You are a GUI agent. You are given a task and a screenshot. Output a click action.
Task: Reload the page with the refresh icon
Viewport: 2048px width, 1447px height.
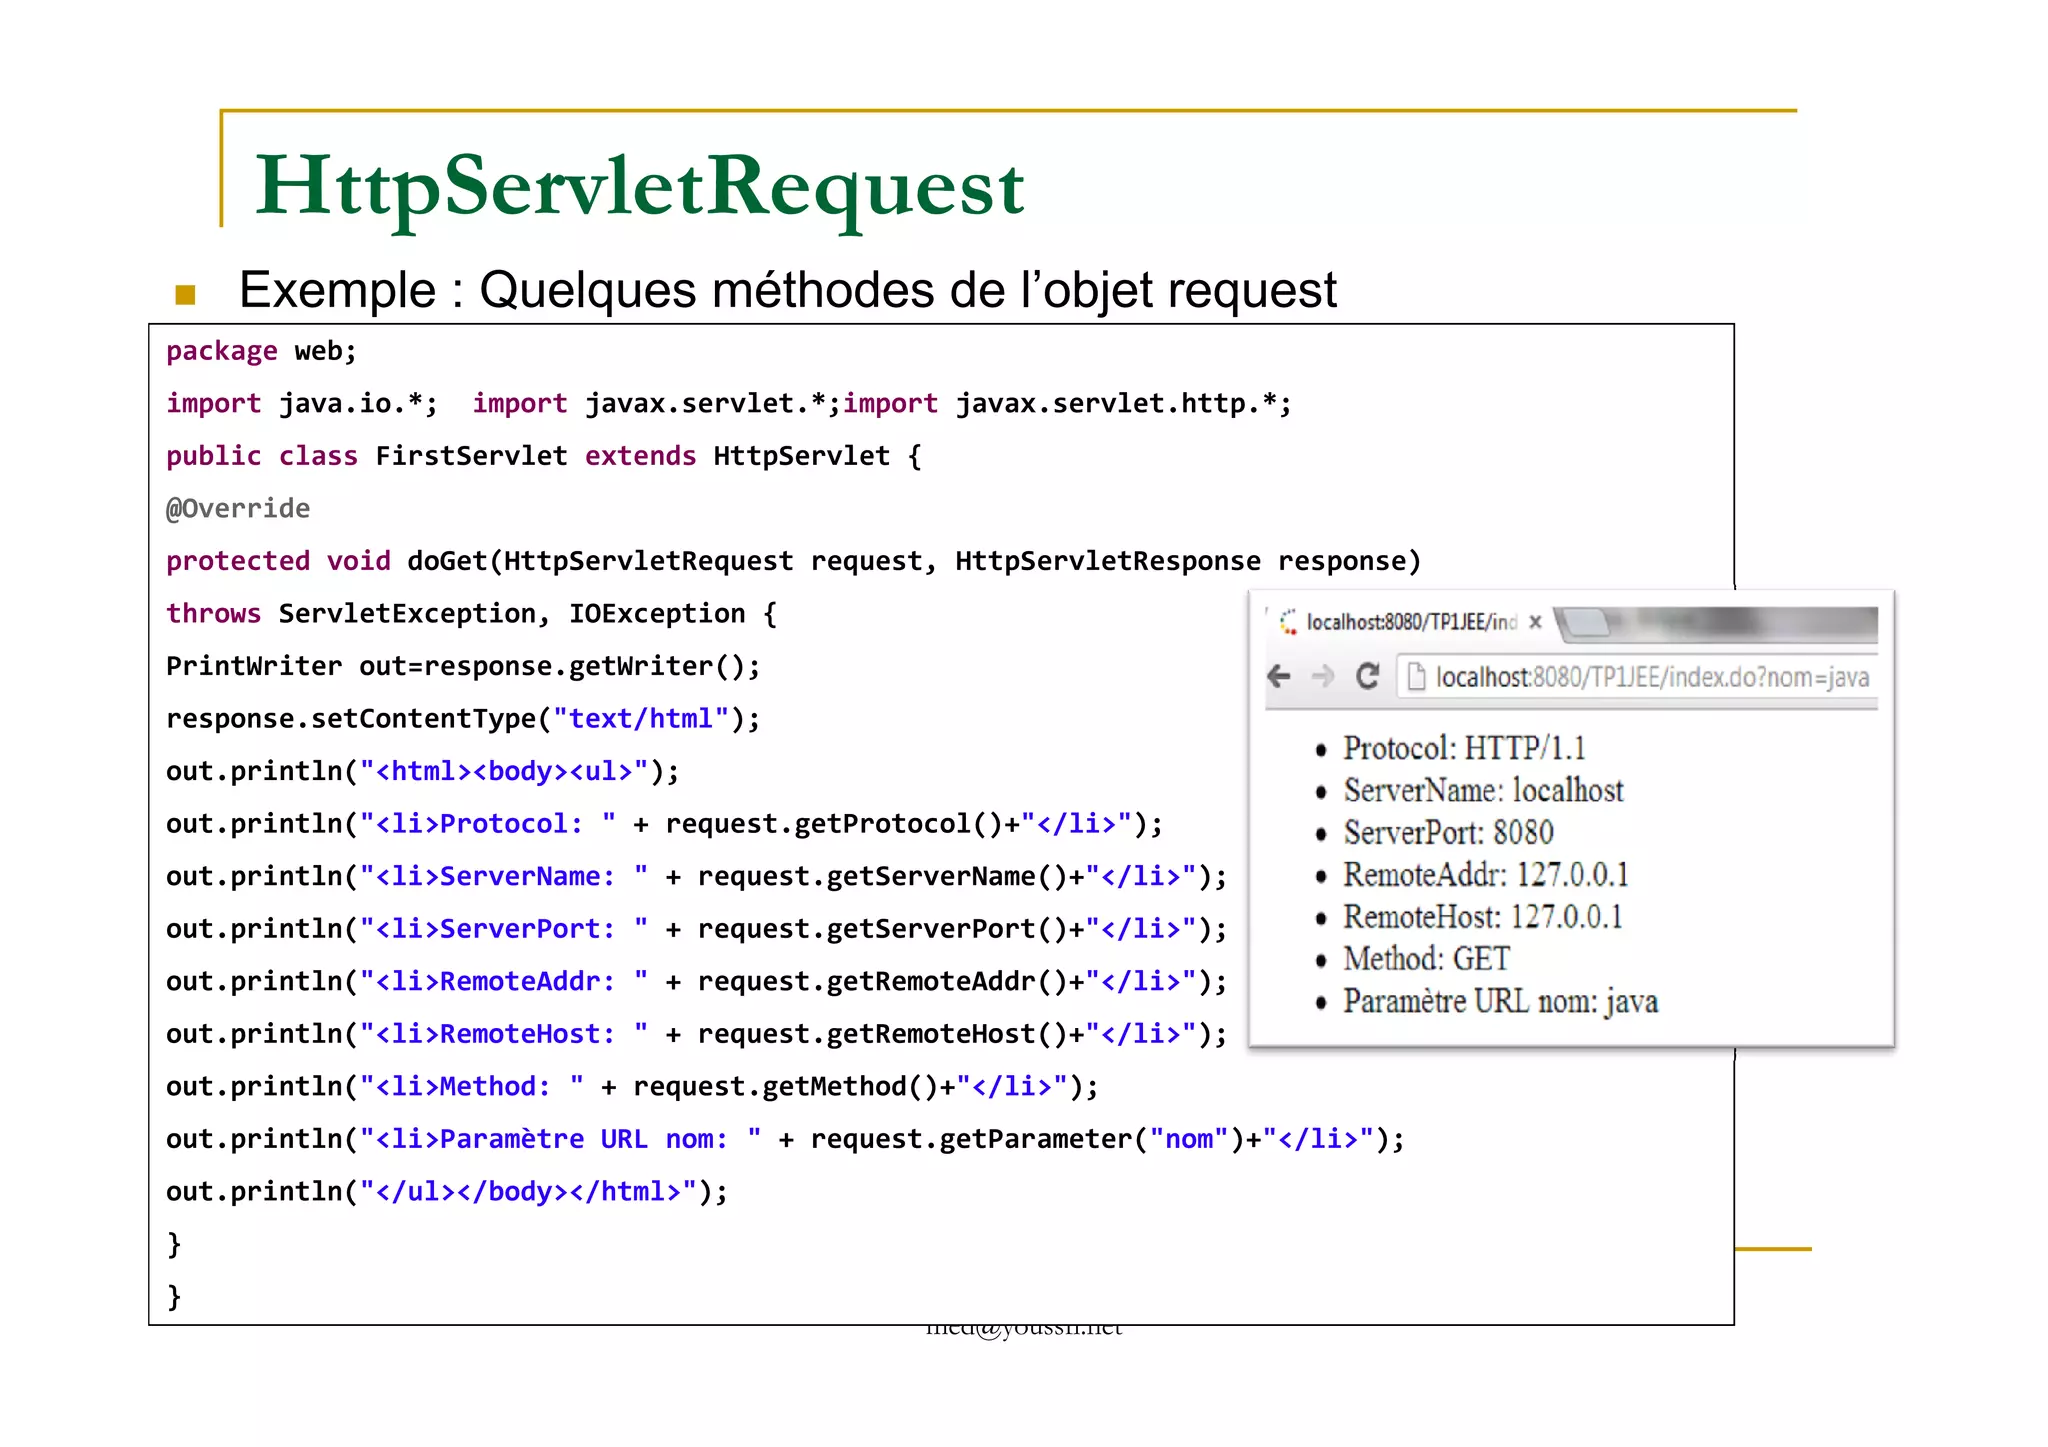click(1368, 677)
